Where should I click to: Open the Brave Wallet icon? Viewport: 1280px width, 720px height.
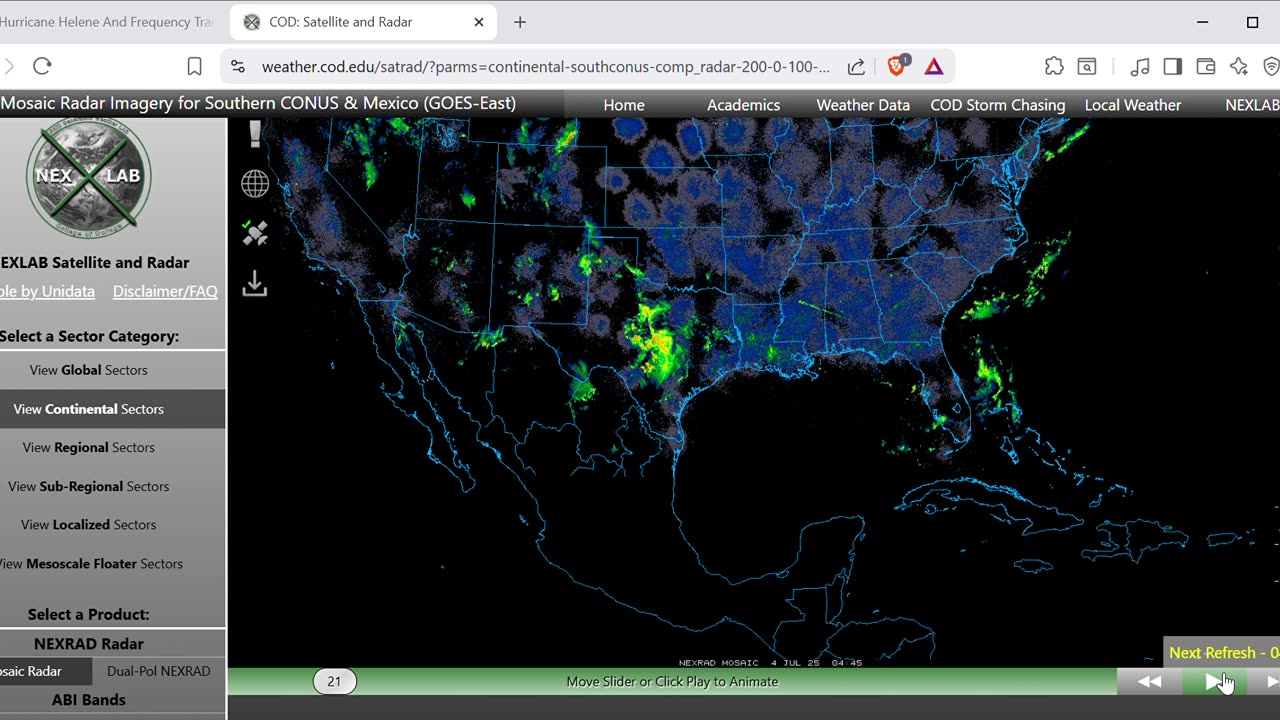click(x=1205, y=66)
